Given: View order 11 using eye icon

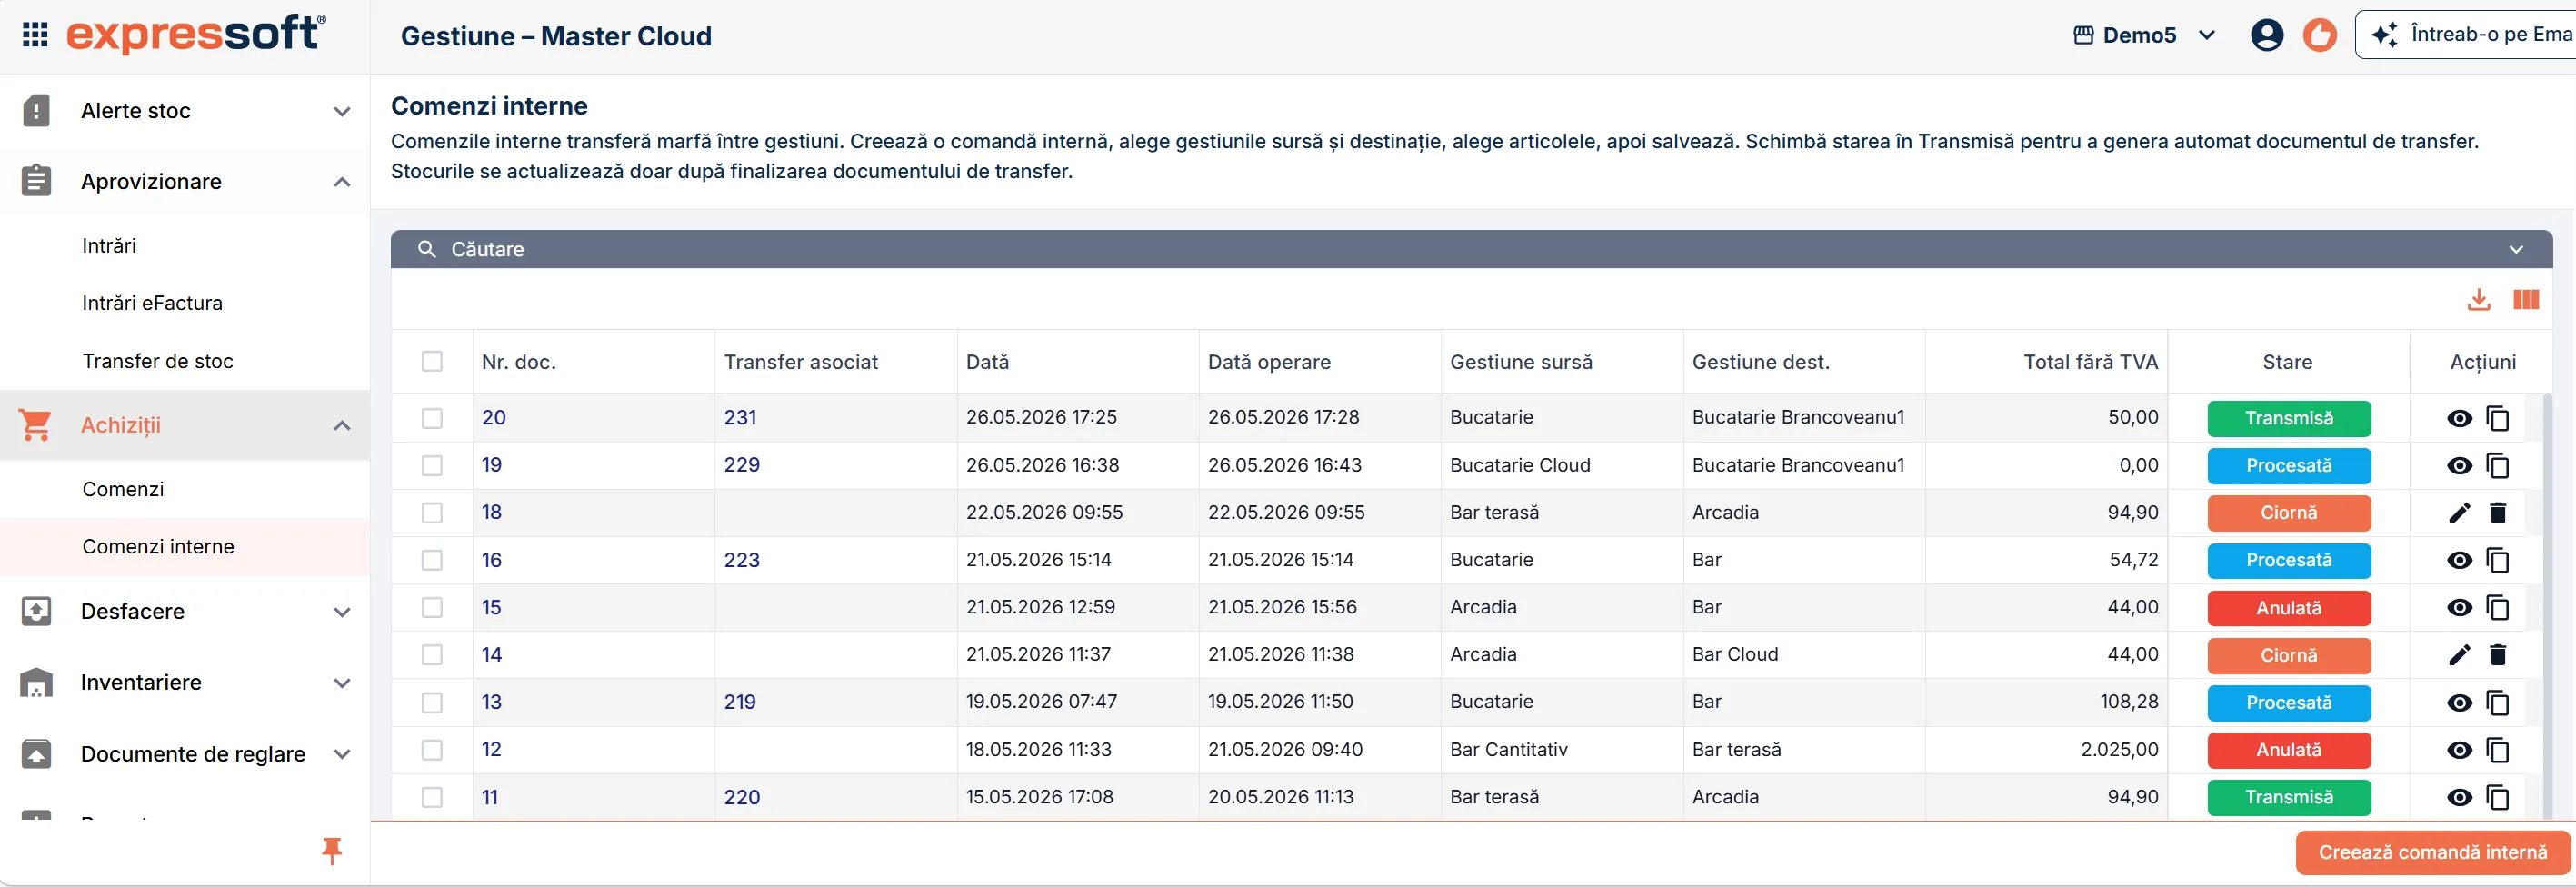Looking at the screenshot, I should [2459, 797].
